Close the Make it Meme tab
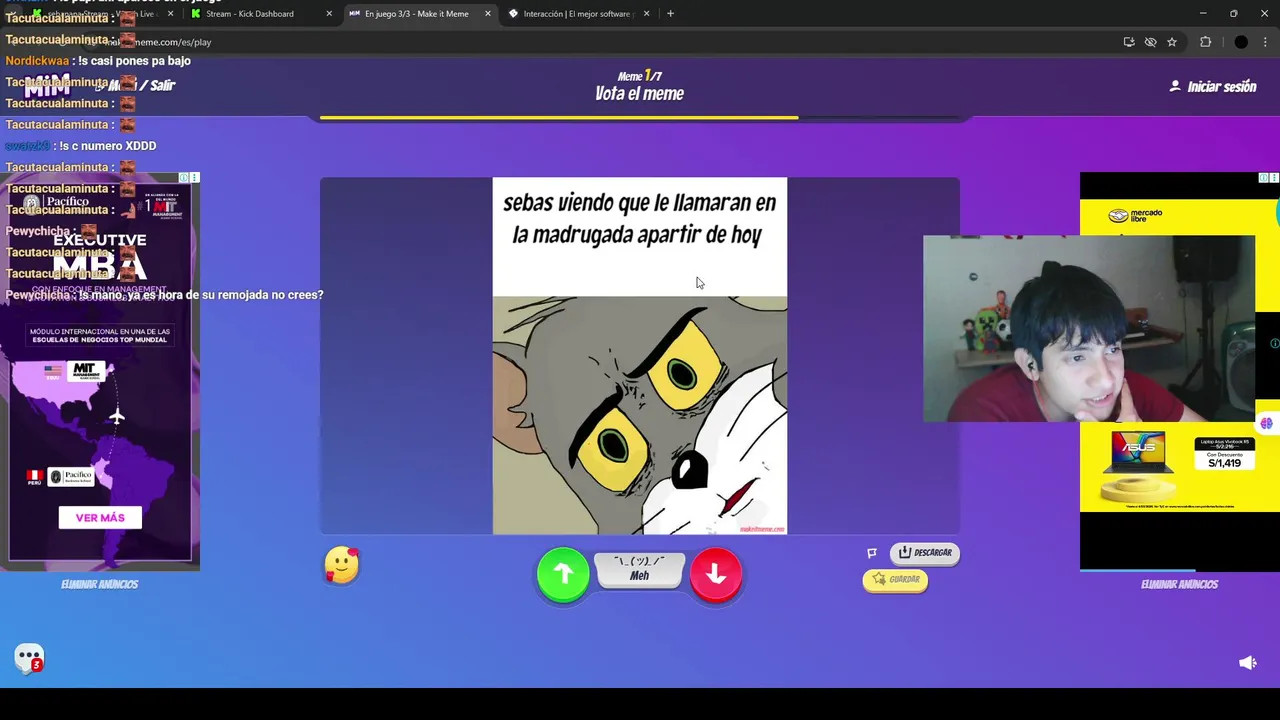 [488, 14]
